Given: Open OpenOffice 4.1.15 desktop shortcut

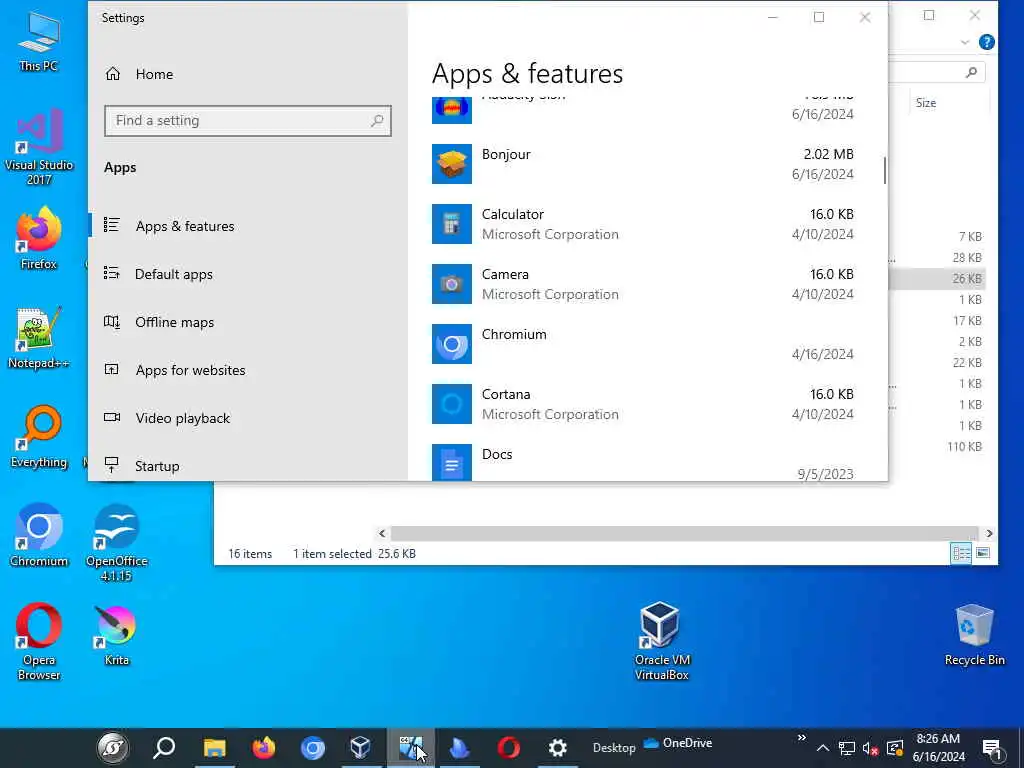Looking at the screenshot, I should point(116,543).
